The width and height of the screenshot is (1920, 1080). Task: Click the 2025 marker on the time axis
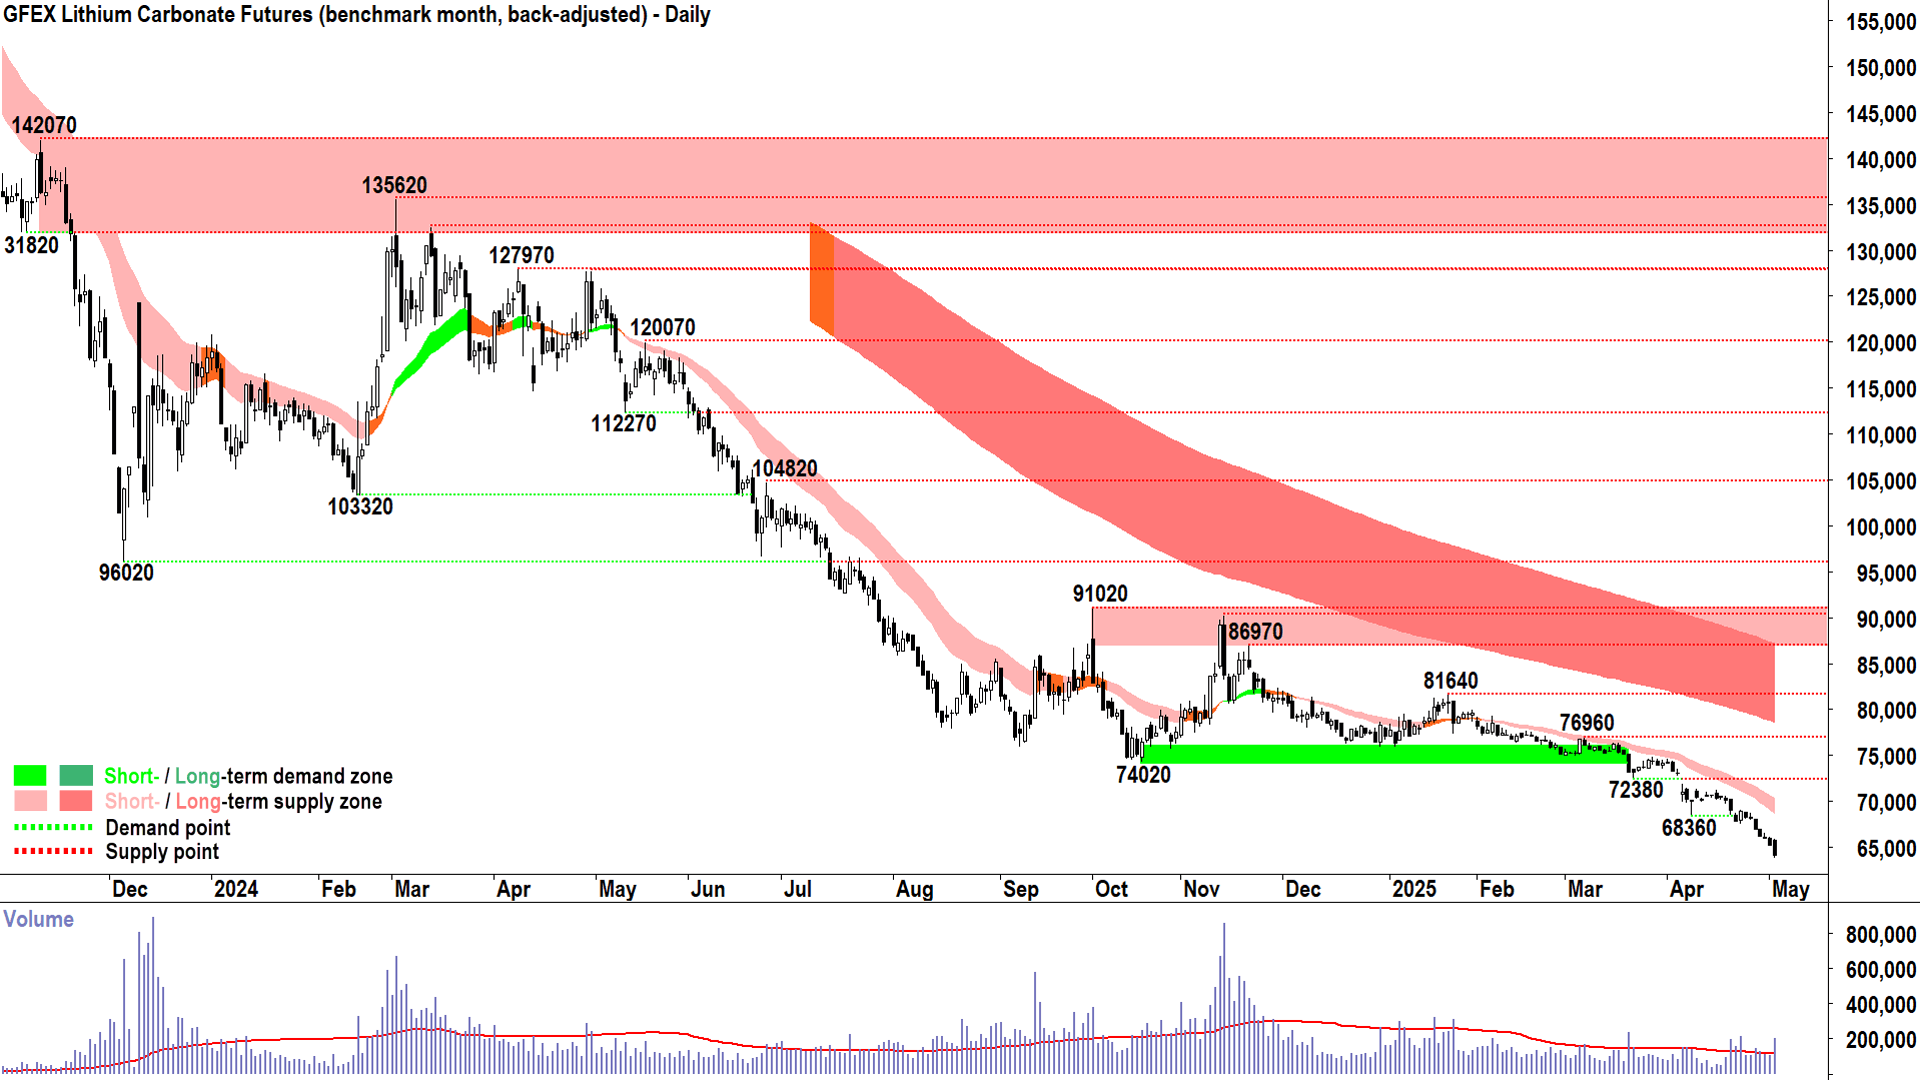(1414, 890)
